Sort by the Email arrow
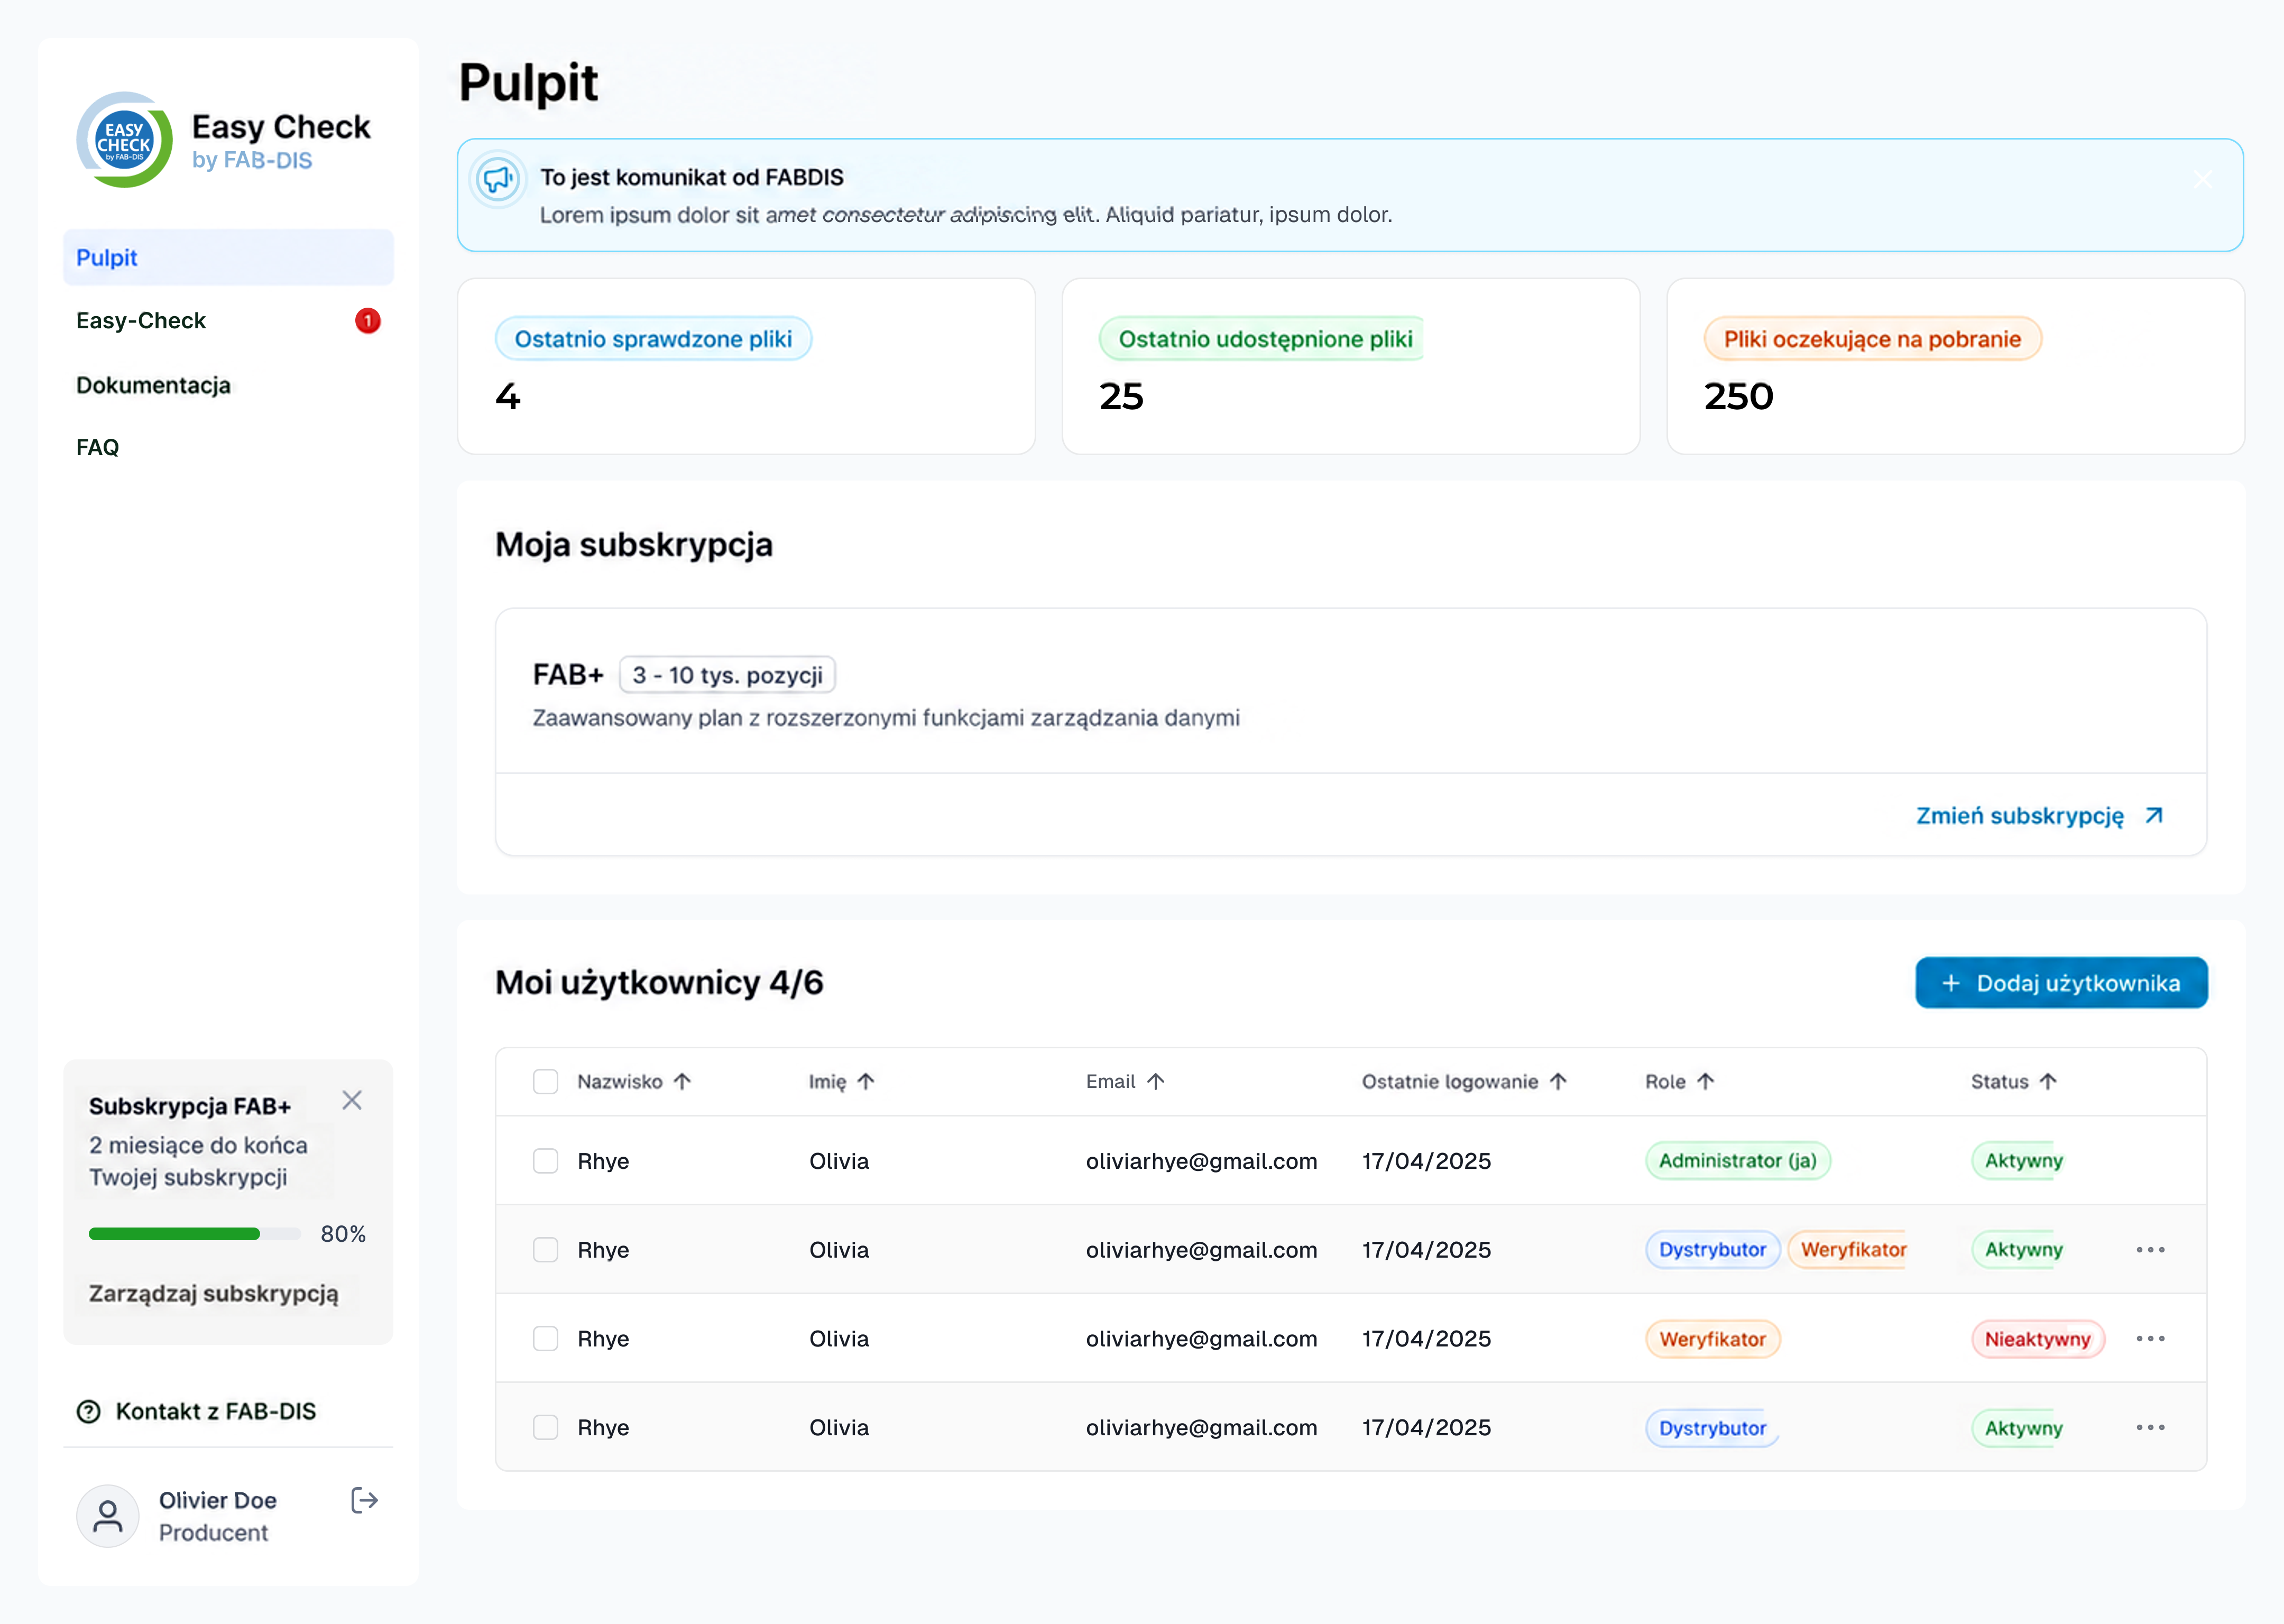This screenshot has width=2284, height=1624. [1155, 1081]
